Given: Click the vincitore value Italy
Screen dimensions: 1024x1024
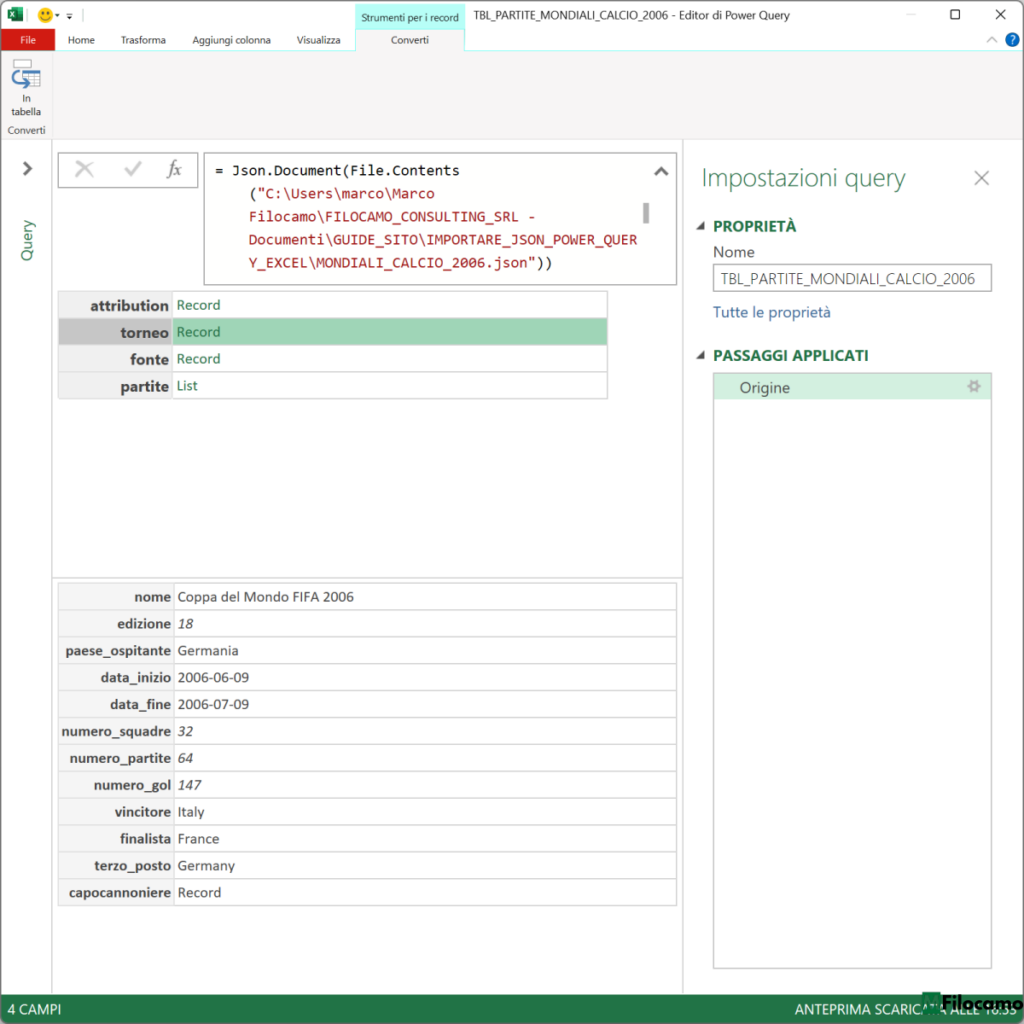Looking at the screenshot, I should [x=191, y=812].
